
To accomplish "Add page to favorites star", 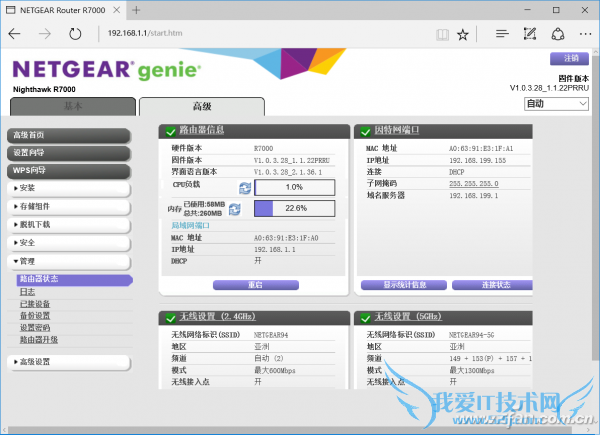I will 463,35.
